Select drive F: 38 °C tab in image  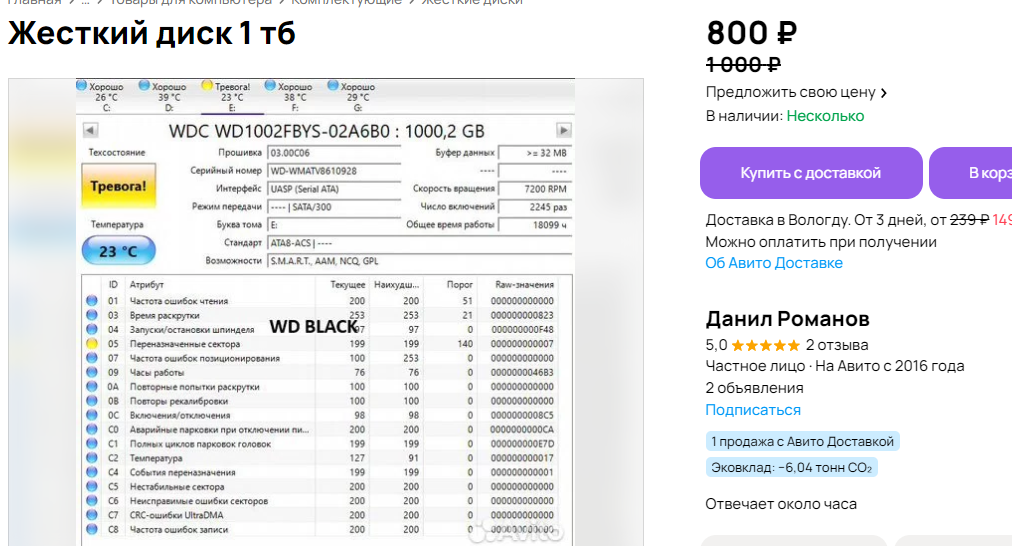[288, 97]
